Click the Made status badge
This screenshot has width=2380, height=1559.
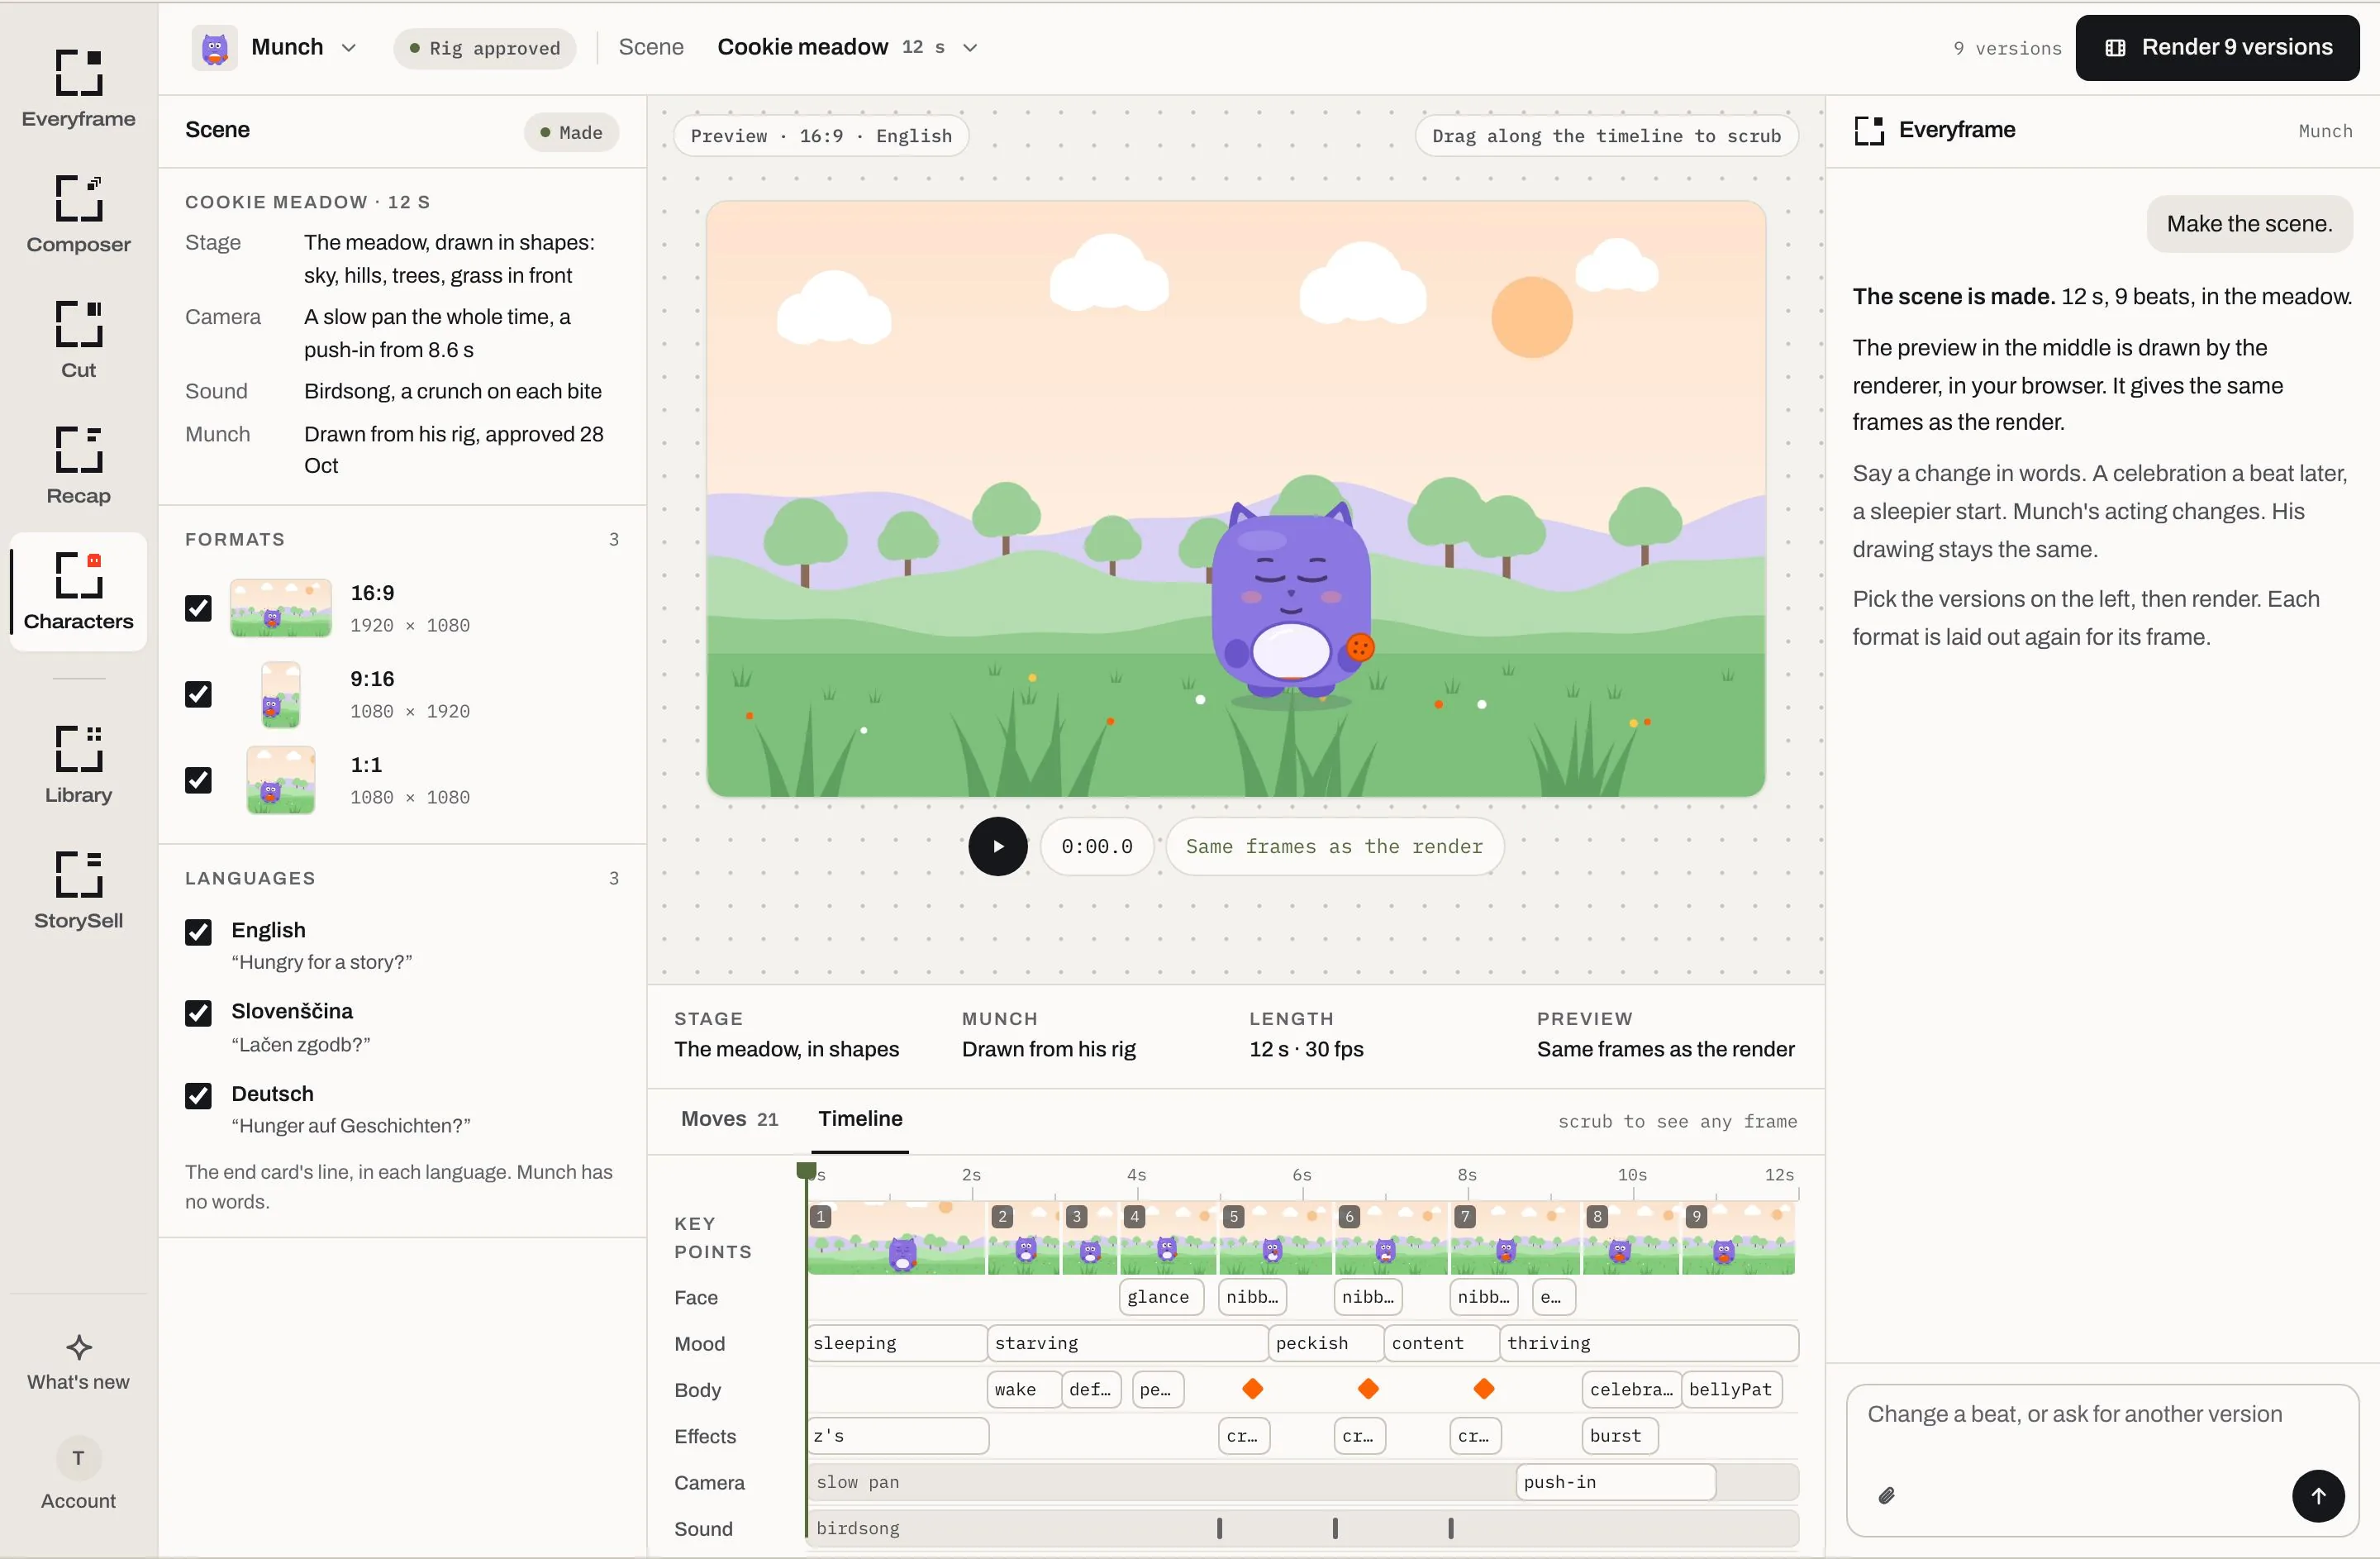pos(571,132)
